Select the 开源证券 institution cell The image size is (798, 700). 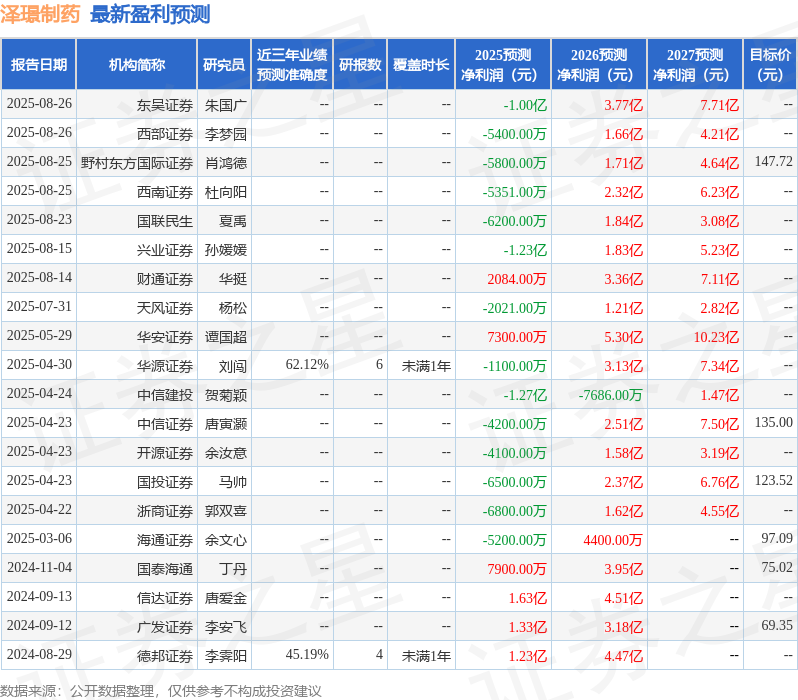(x=136, y=453)
